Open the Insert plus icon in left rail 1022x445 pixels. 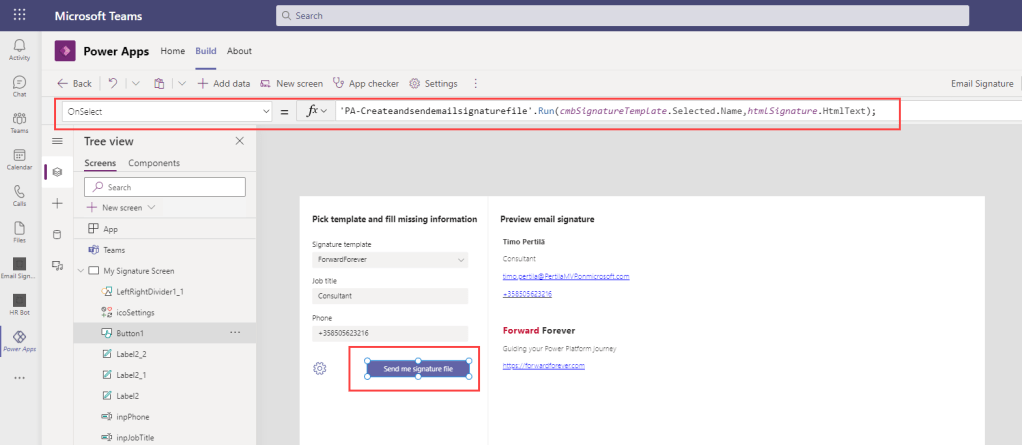[x=56, y=203]
